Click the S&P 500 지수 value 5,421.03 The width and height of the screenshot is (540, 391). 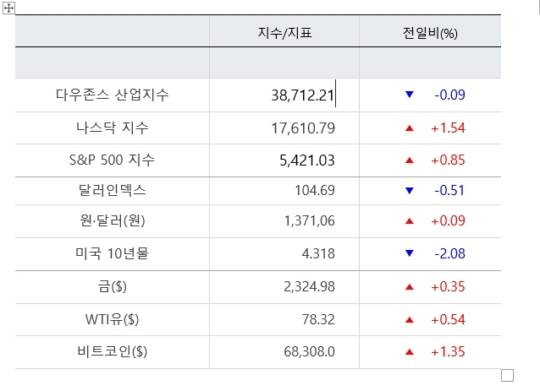point(307,161)
